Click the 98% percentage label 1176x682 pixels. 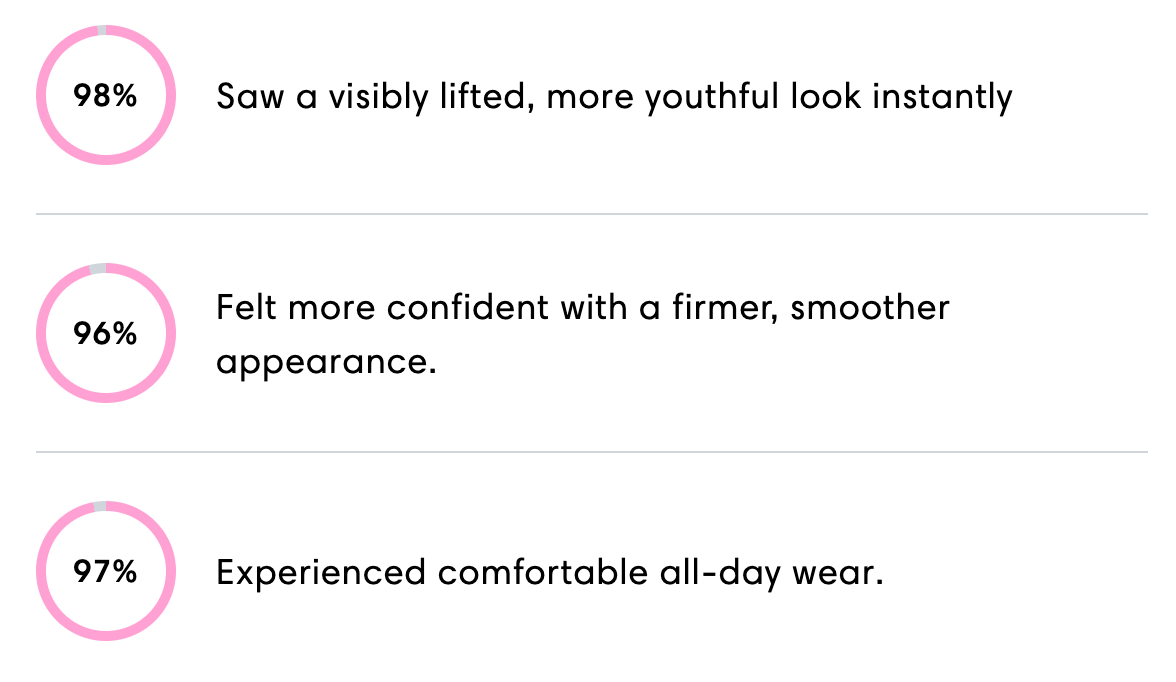105,95
